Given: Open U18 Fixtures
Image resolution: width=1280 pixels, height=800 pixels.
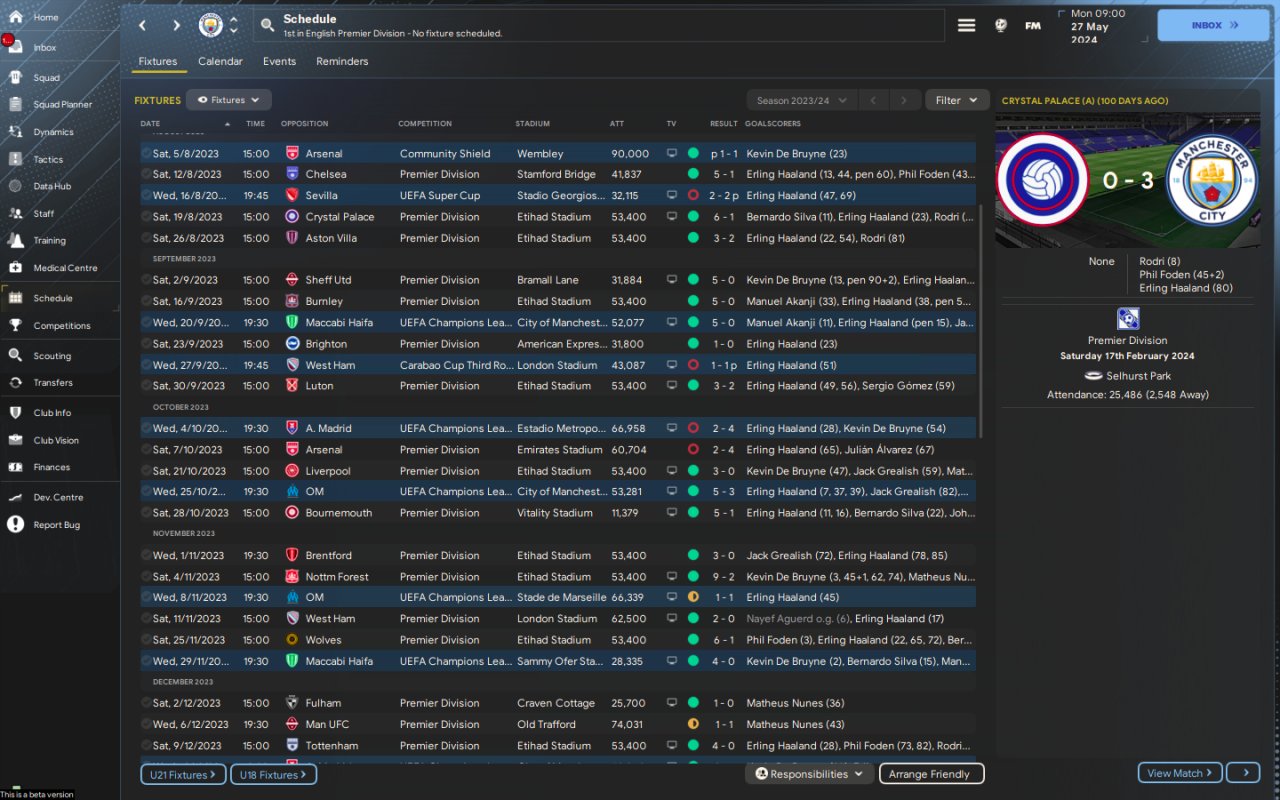Looking at the screenshot, I should (x=273, y=774).
